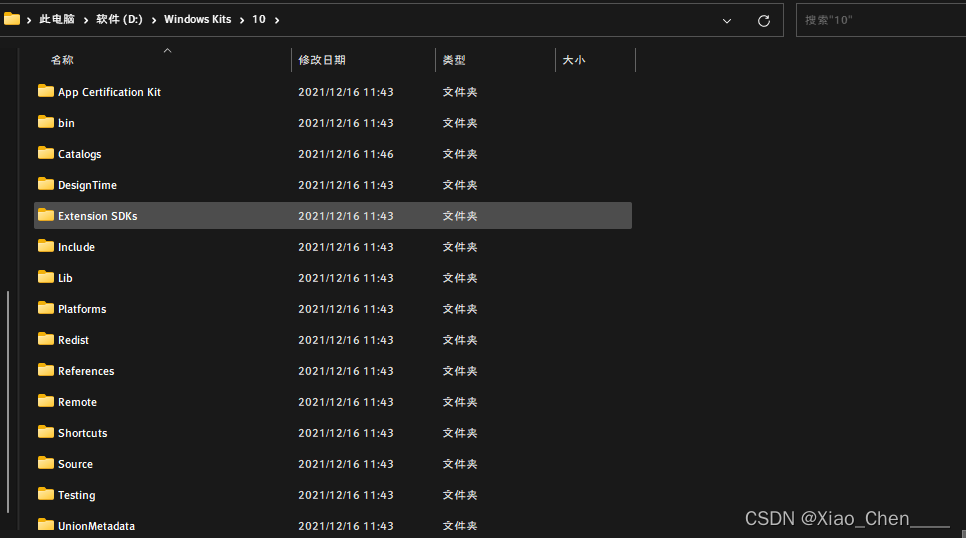Select the Testing folder name
Screen dimensions: 966x538
pos(76,495)
